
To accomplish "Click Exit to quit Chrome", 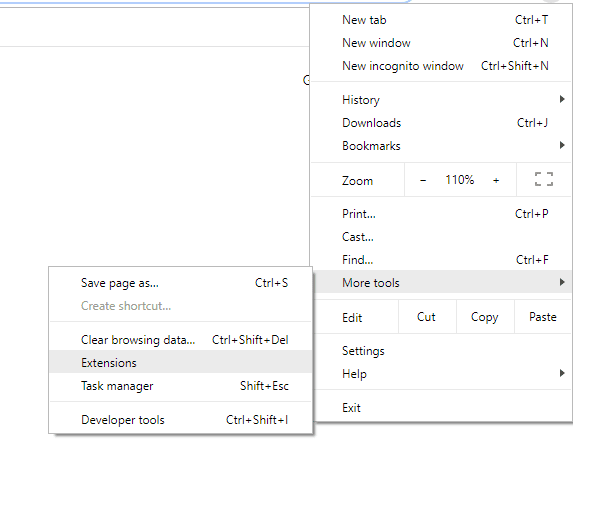I will tap(441, 408).
